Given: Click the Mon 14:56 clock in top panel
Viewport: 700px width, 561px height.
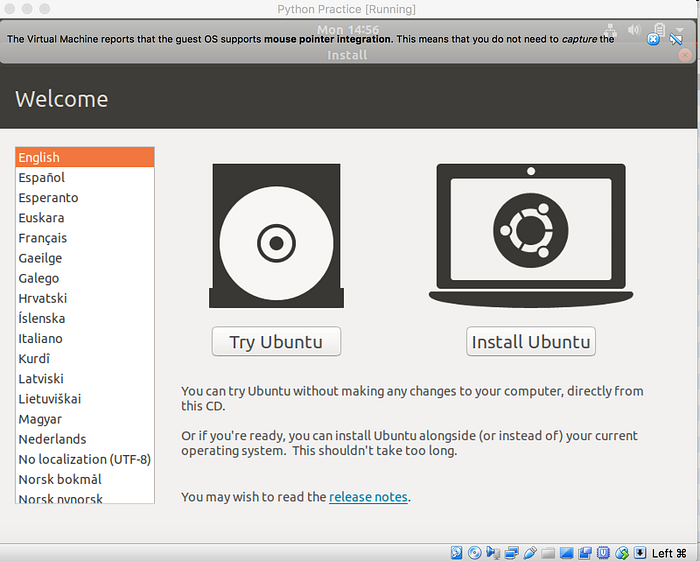Looking at the screenshot, I should coord(348,29).
